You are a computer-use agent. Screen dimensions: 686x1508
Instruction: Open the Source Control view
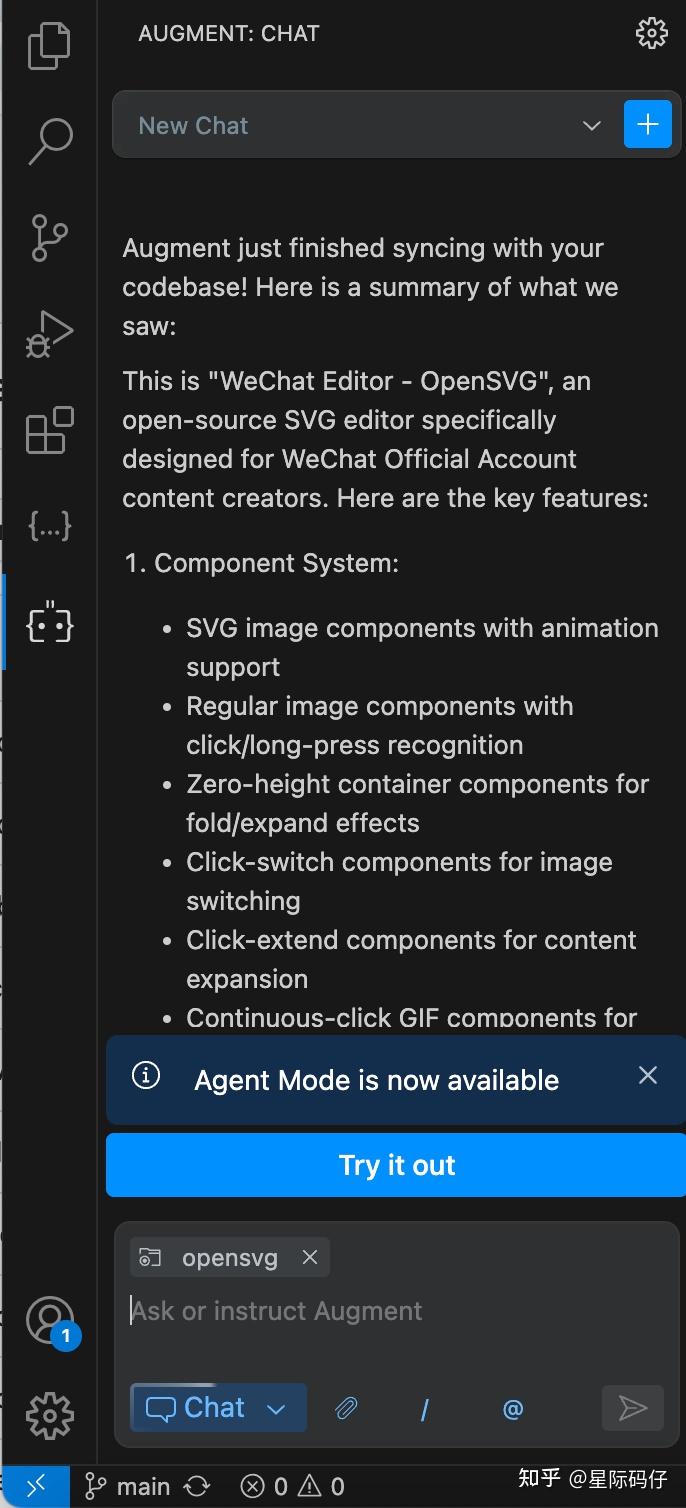(x=49, y=238)
